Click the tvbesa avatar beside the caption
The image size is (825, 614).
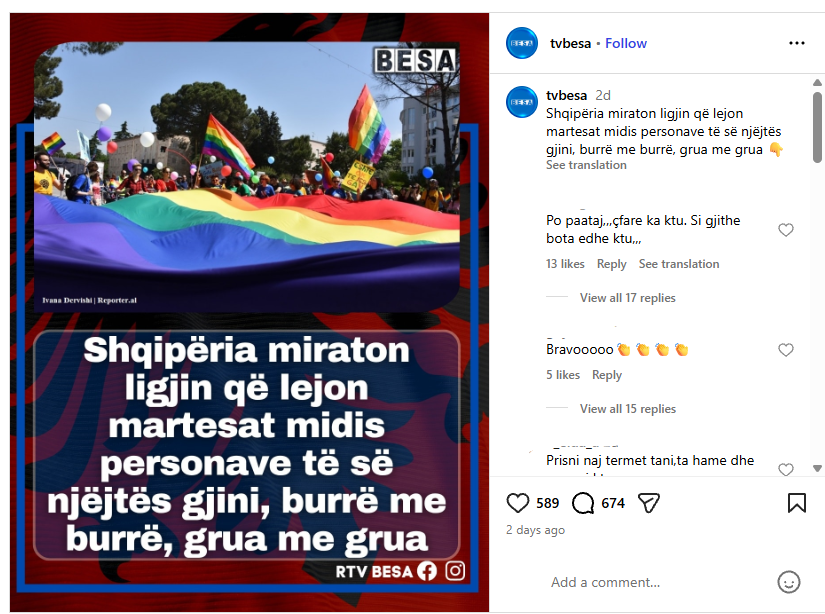[x=521, y=102]
